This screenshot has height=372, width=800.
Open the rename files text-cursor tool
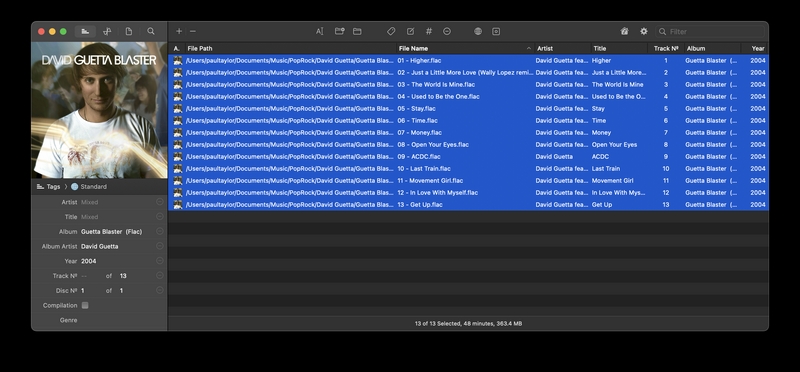[x=319, y=31]
